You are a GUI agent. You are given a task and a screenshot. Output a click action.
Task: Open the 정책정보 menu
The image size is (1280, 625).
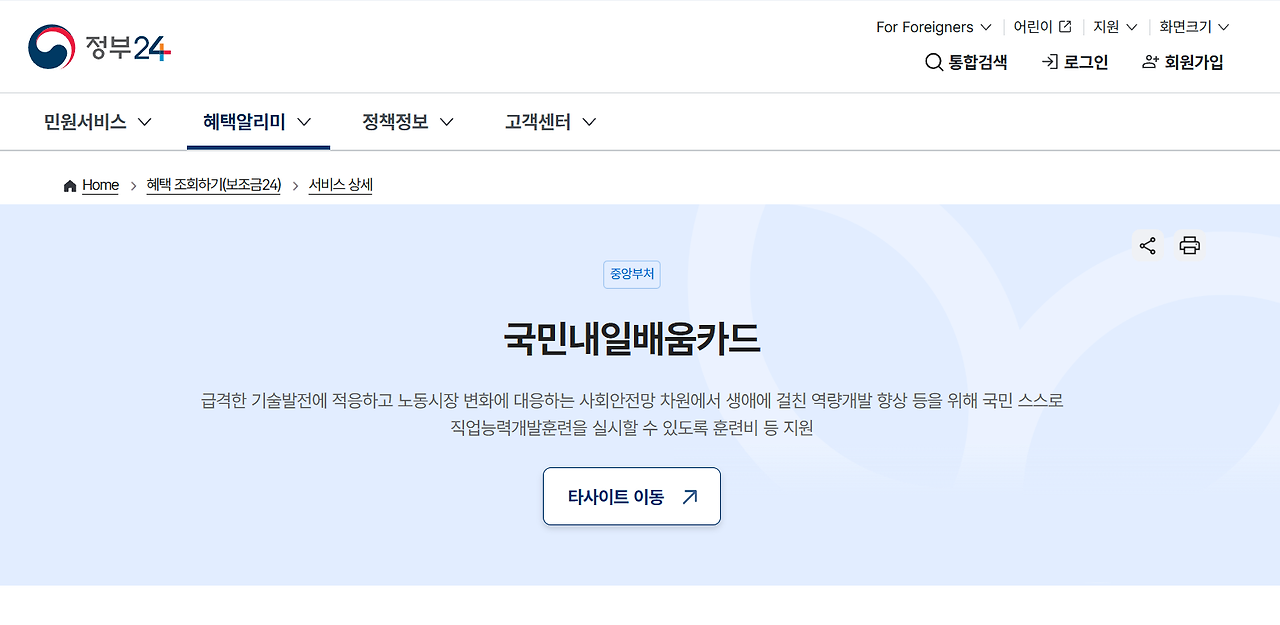(408, 122)
